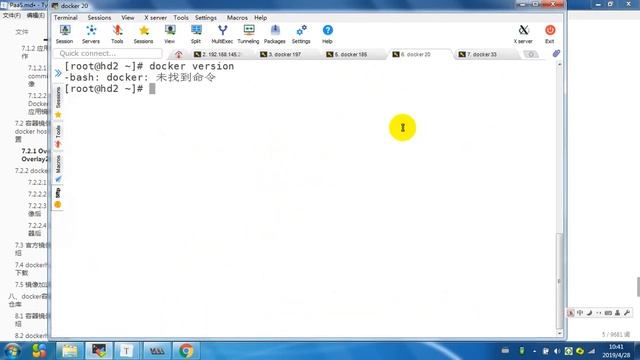This screenshot has height=360, width=640.
Task: Click the Split terminal icon
Action: click(196, 34)
